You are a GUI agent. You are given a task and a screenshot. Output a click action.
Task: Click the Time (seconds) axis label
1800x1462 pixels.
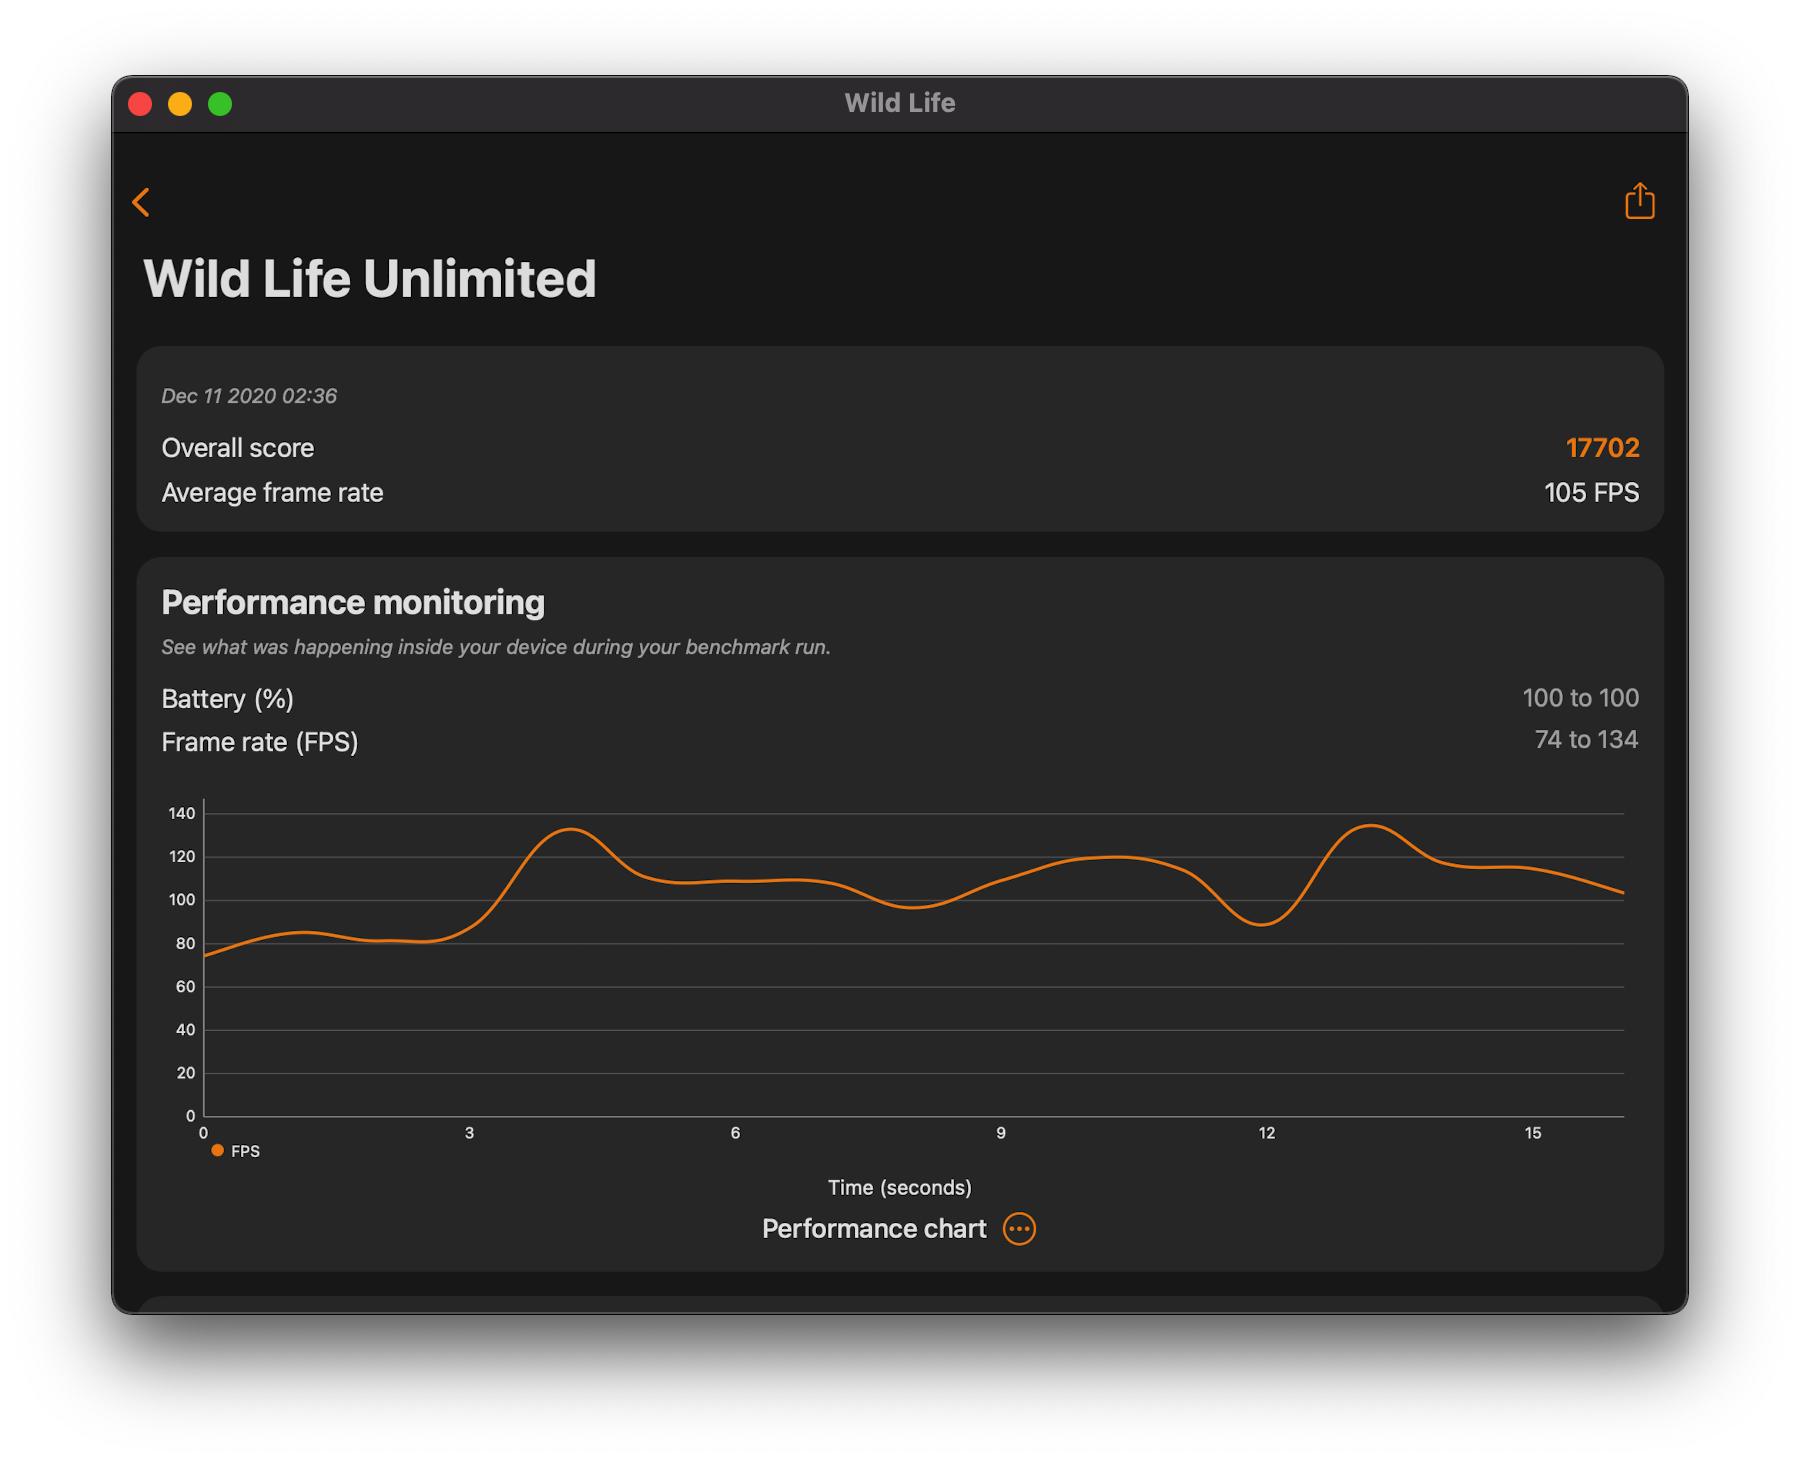pos(900,1188)
